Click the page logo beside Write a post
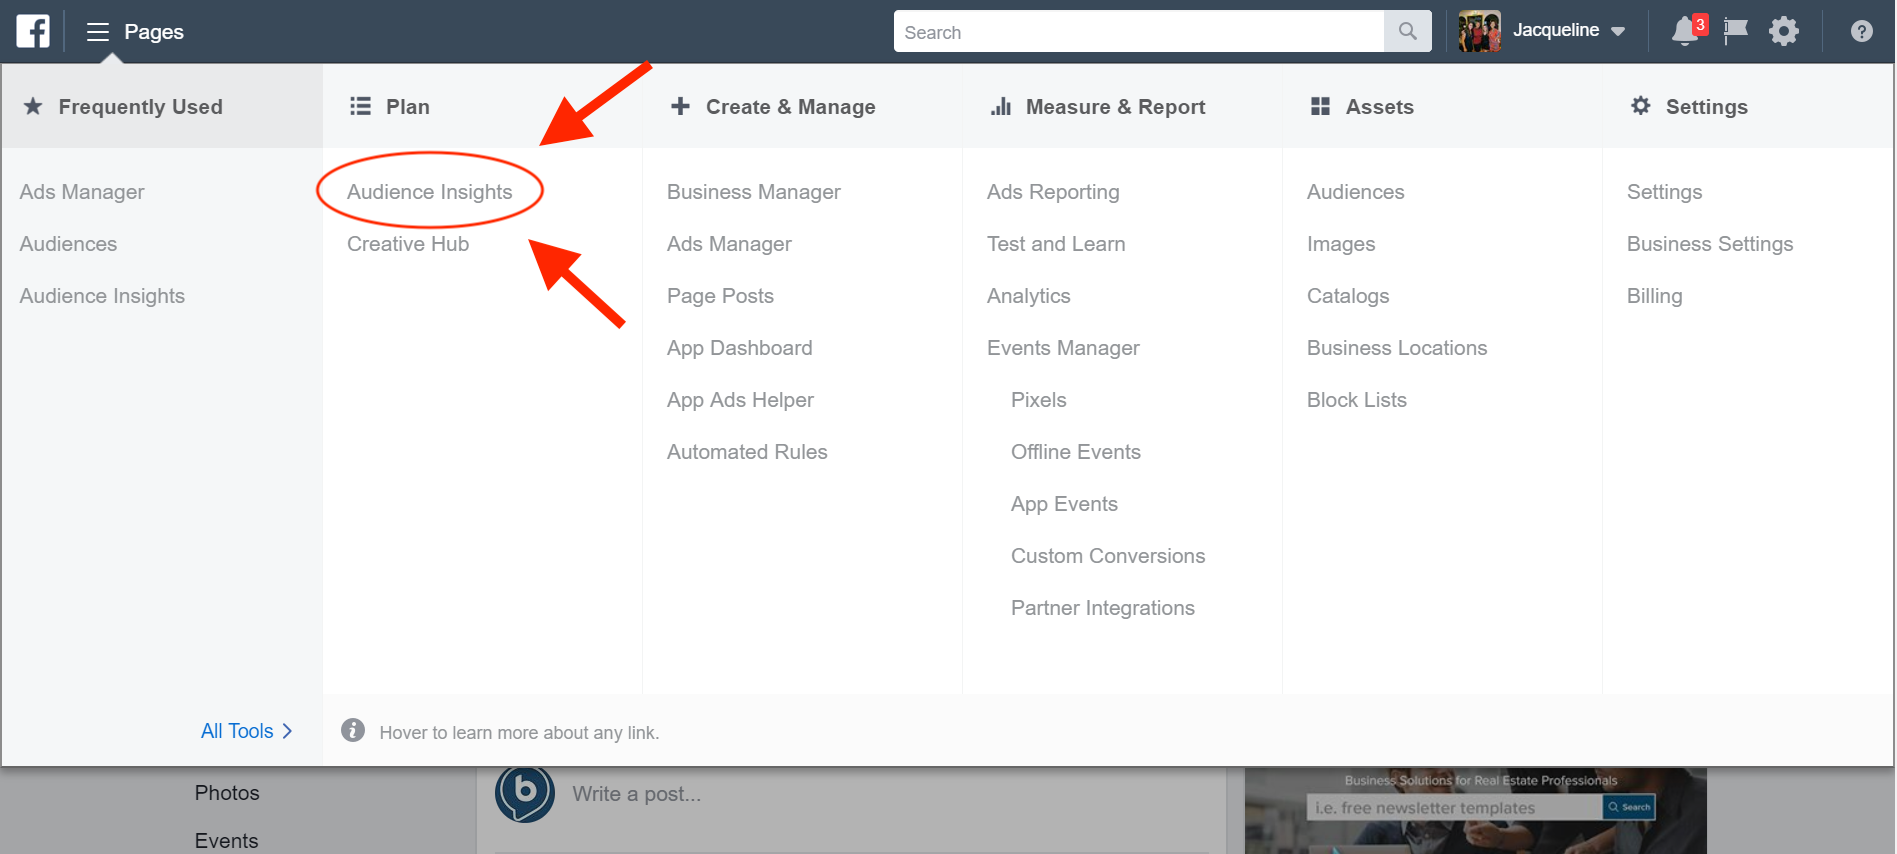1897x854 pixels. coord(525,793)
